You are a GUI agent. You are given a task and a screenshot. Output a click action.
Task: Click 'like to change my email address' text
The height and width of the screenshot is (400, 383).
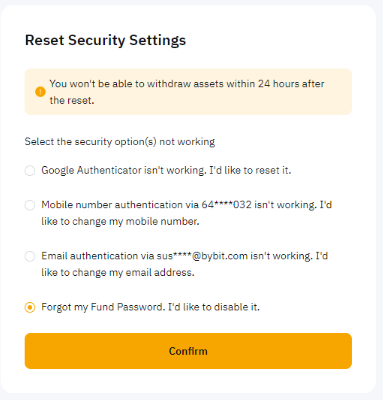click(x=118, y=272)
